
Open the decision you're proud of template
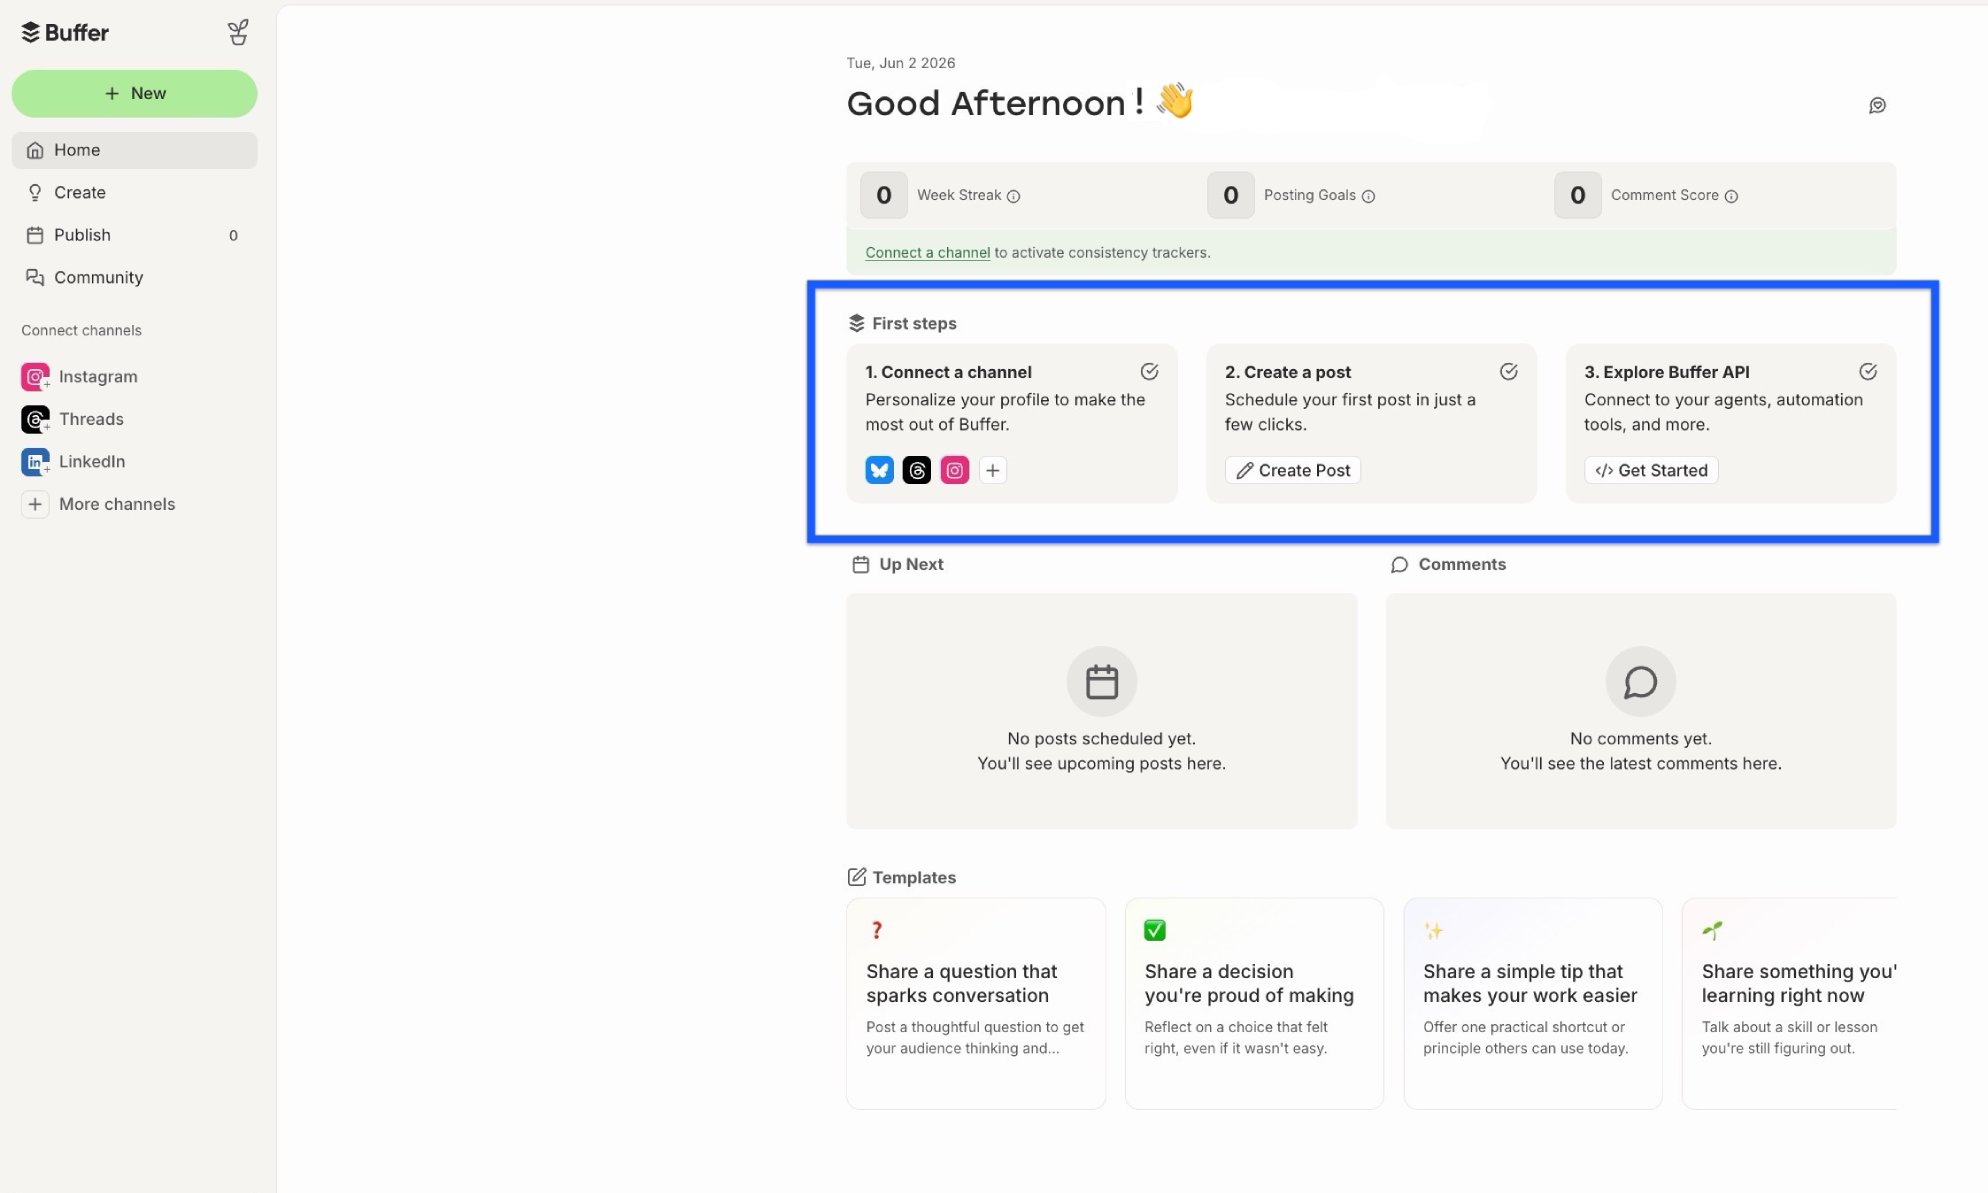[1254, 1003]
